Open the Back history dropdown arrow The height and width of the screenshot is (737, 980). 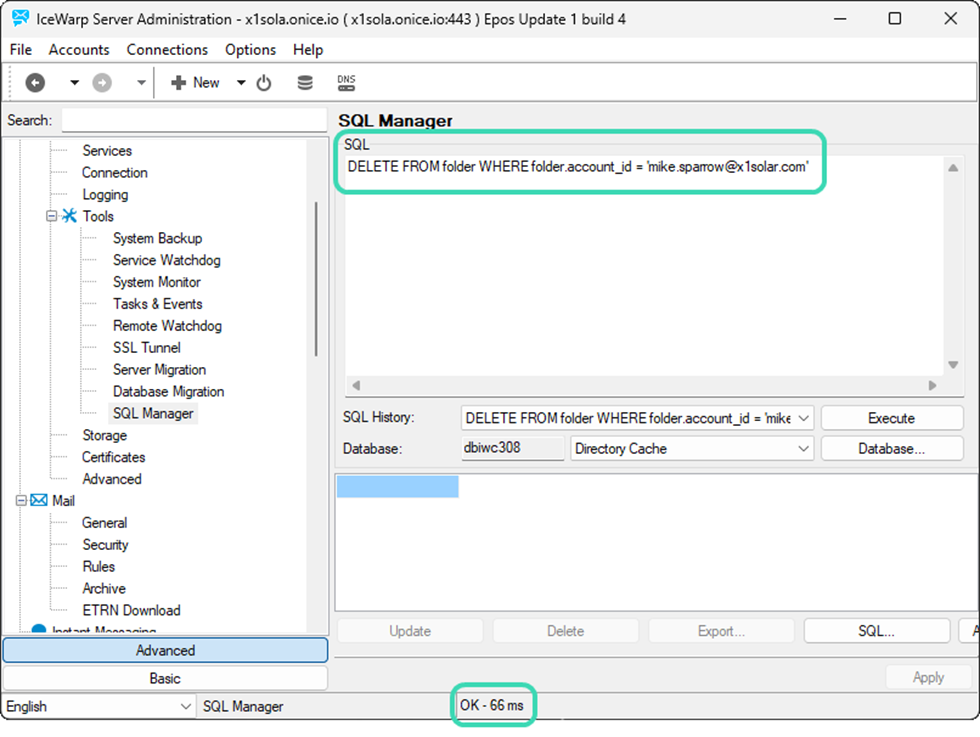tap(74, 83)
